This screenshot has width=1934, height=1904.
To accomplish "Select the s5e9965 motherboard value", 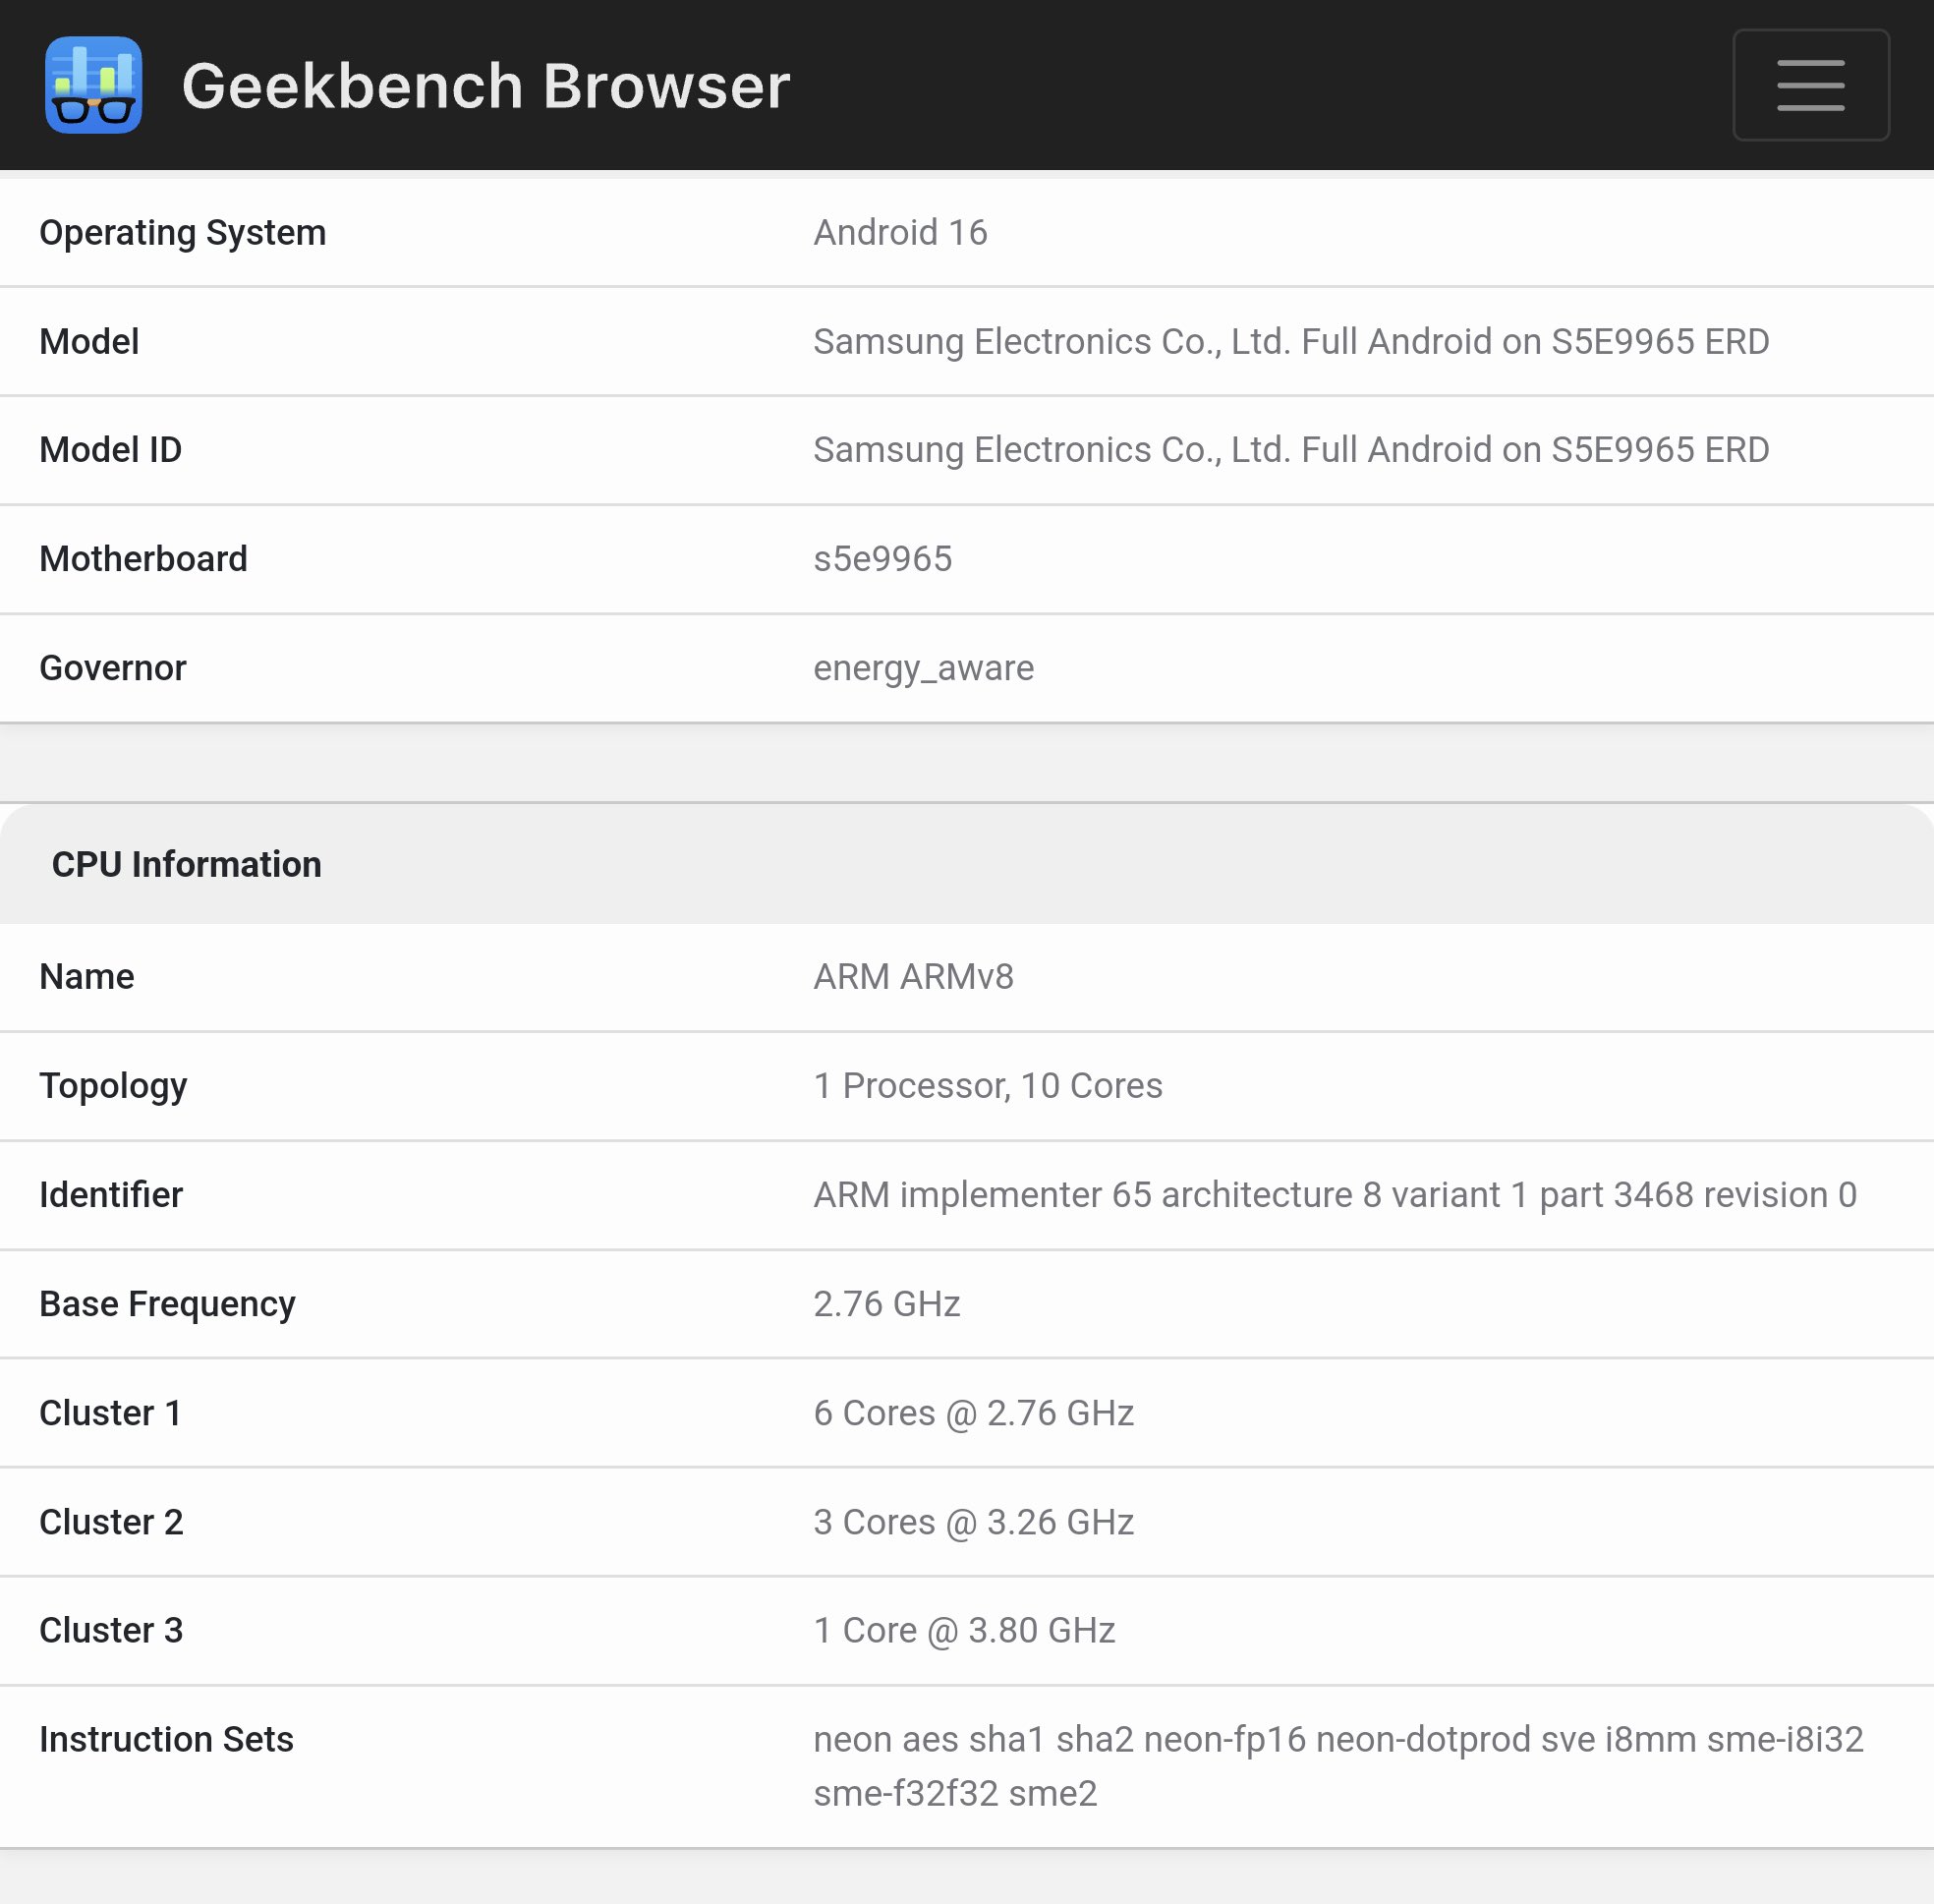I will [882, 559].
